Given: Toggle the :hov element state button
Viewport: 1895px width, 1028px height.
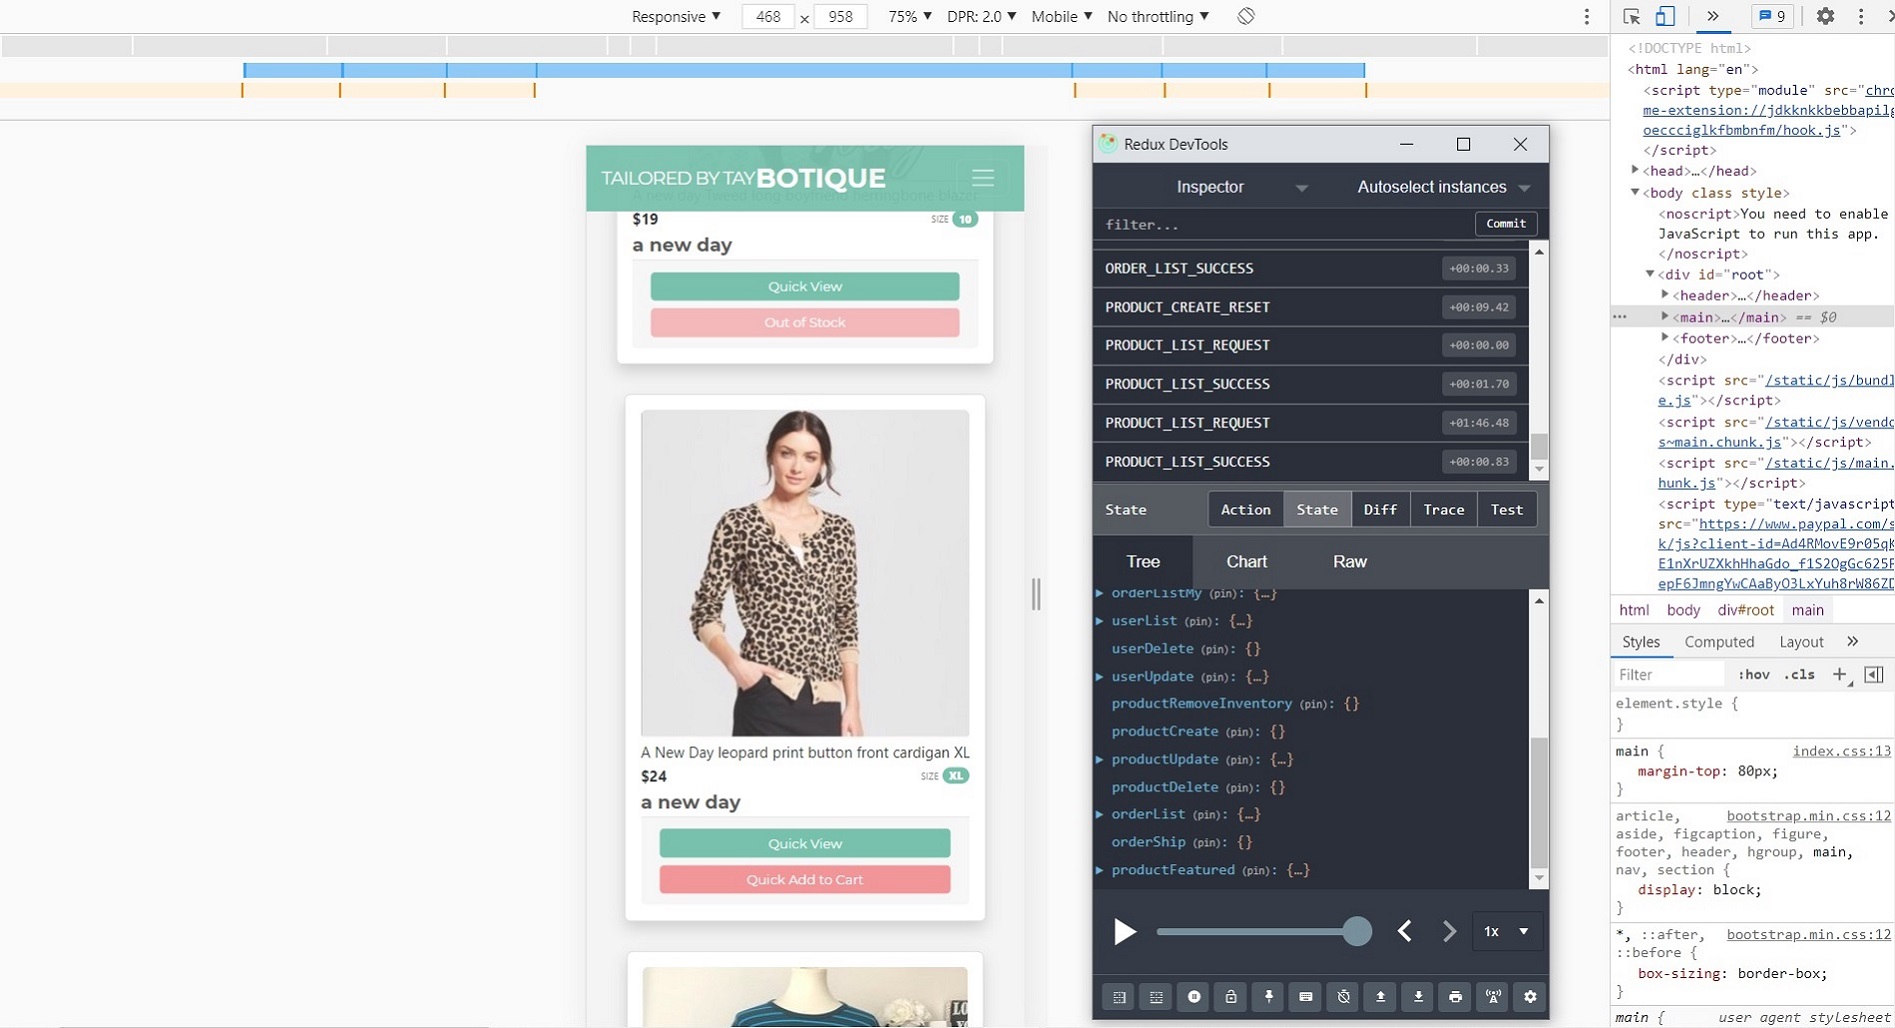Looking at the screenshot, I should pos(1753,675).
